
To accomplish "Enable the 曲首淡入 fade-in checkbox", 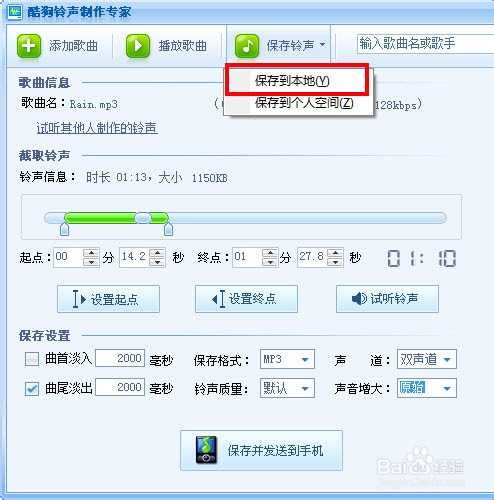I will [x=32, y=359].
